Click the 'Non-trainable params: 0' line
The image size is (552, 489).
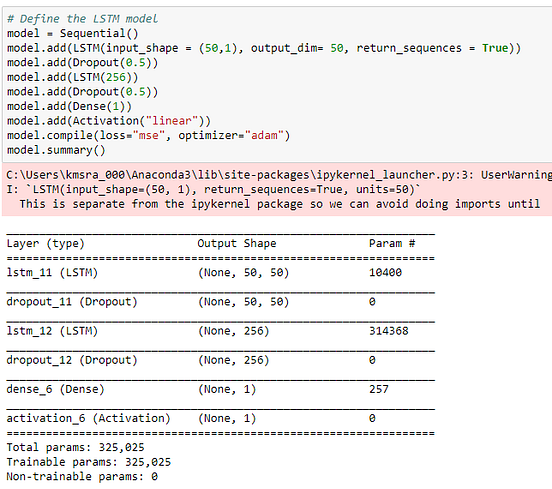coord(82,477)
